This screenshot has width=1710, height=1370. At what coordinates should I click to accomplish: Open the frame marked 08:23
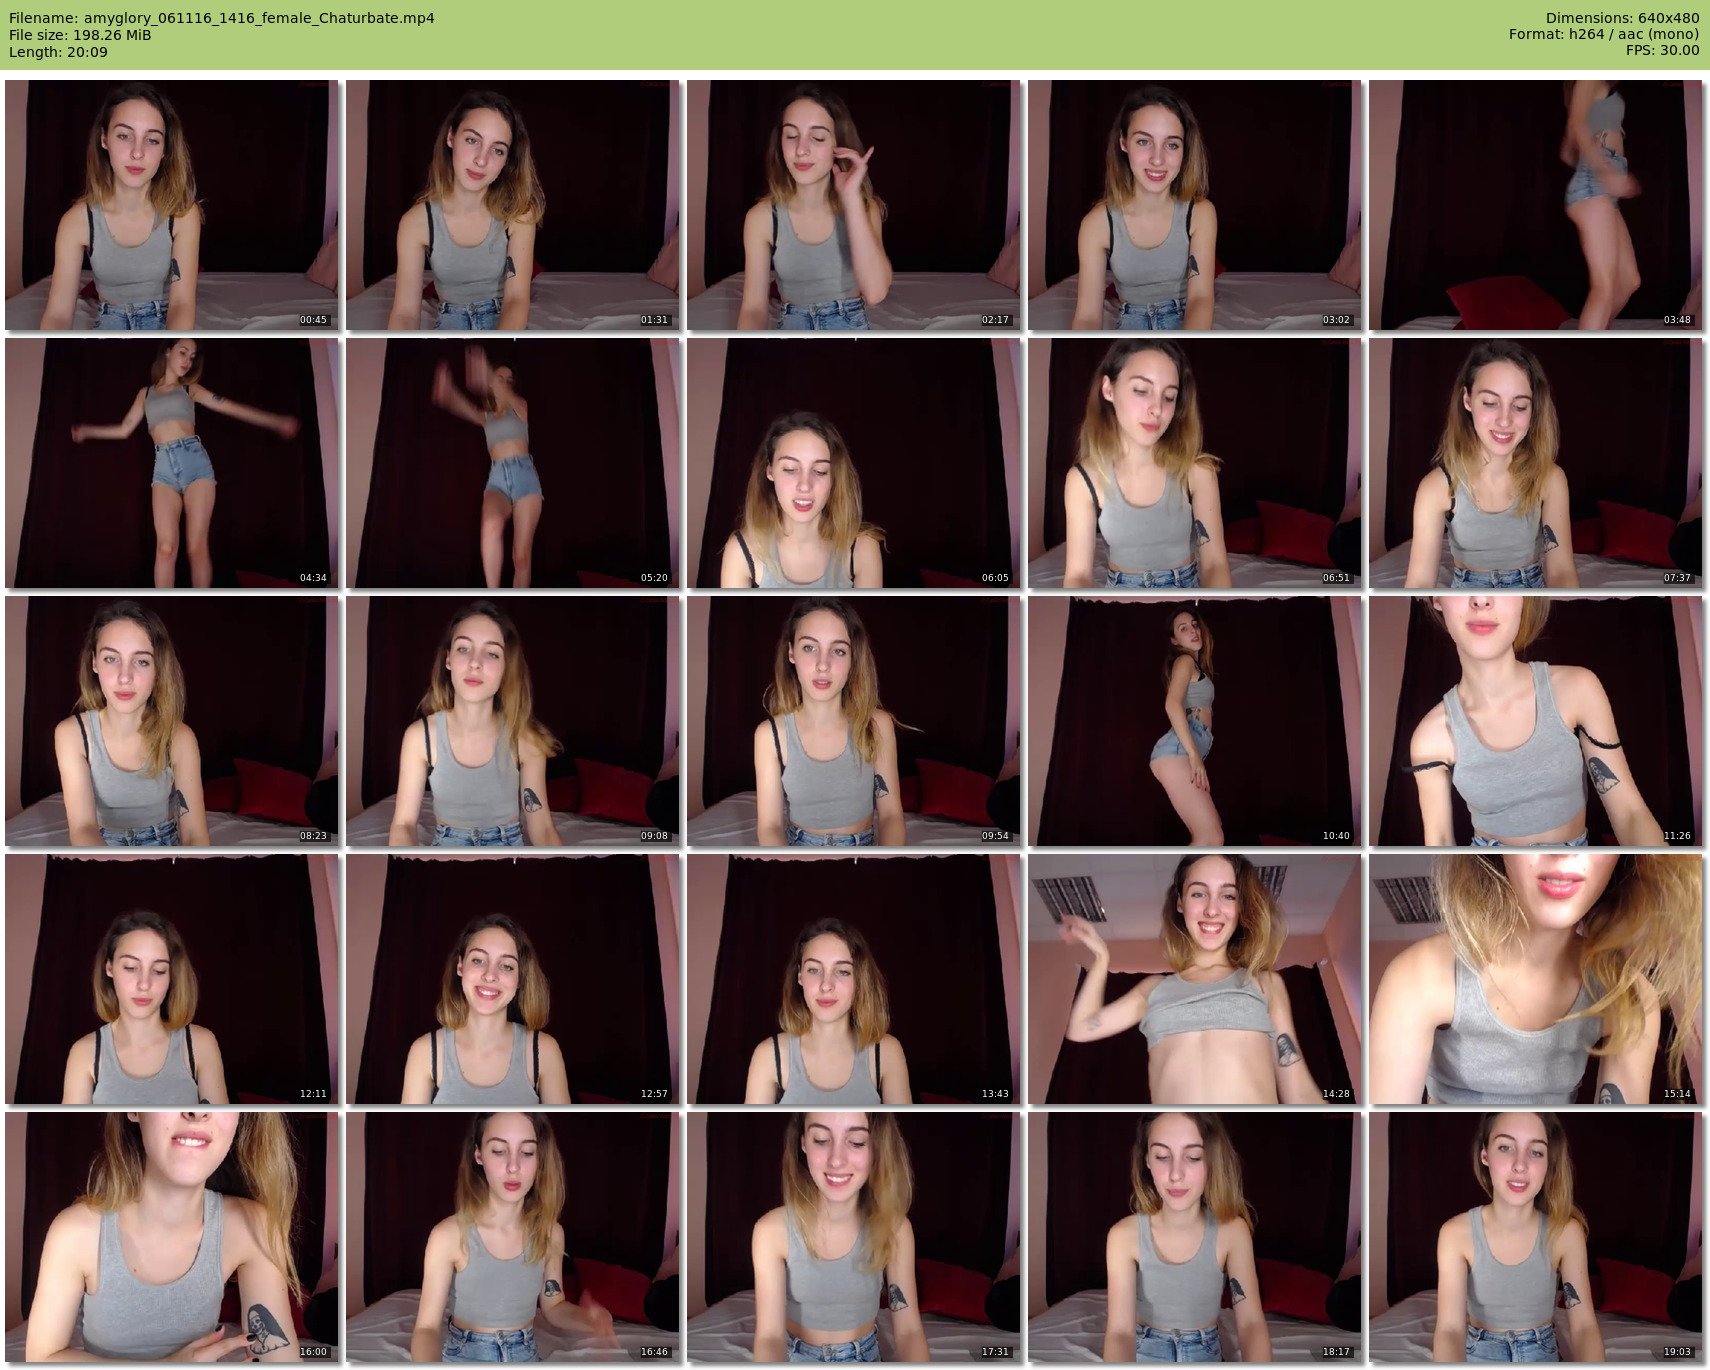pyautogui.click(x=171, y=721)
